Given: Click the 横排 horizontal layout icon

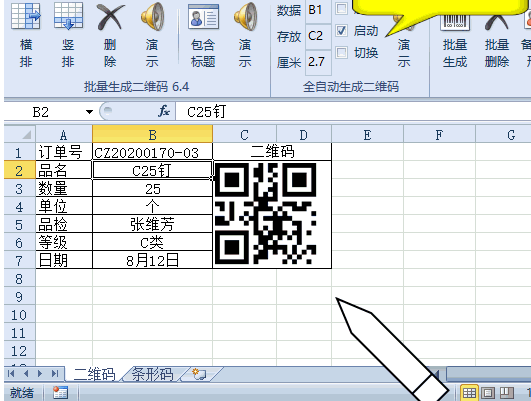Looking at the screenshot, I should click(26, 16).
